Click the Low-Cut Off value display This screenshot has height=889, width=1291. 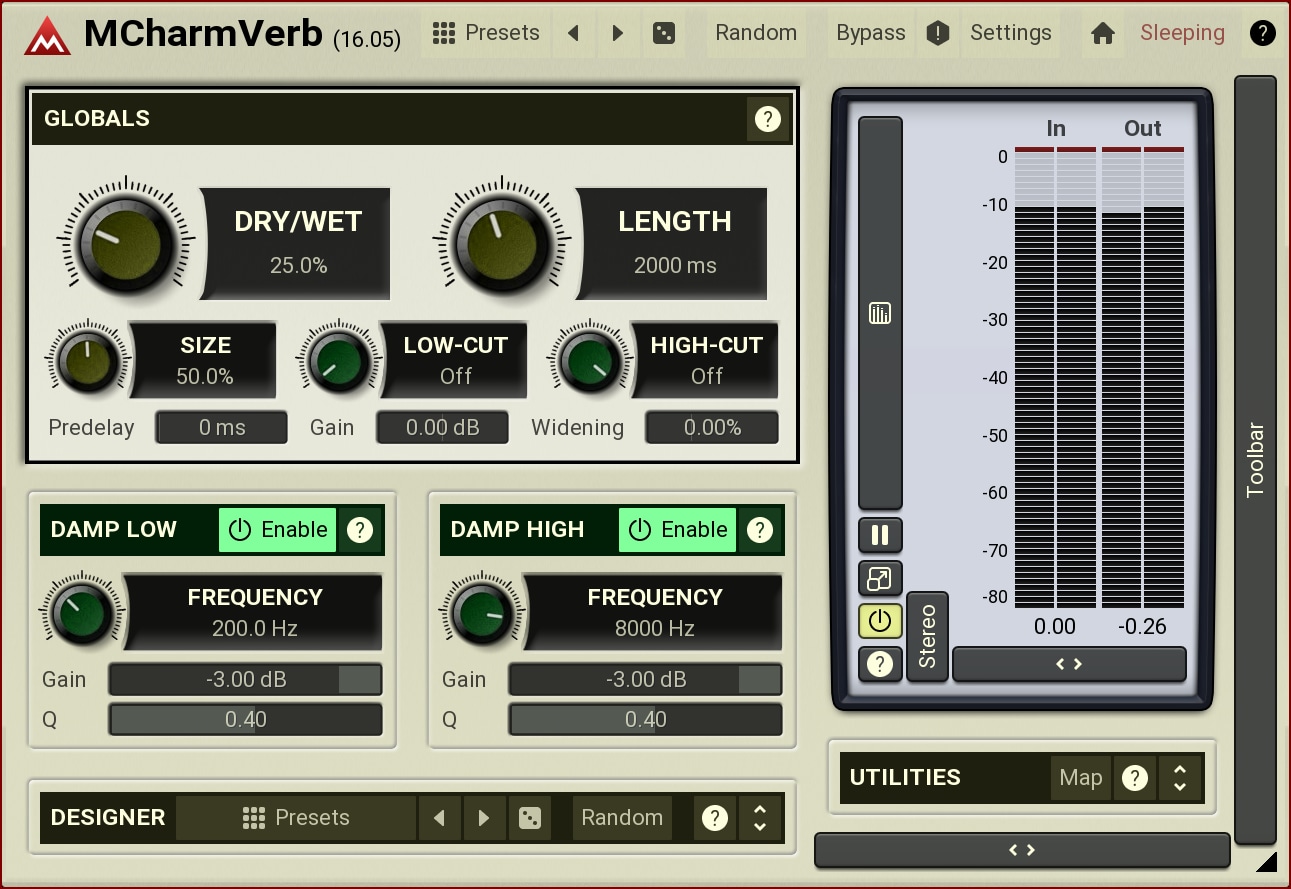point(456,376)
